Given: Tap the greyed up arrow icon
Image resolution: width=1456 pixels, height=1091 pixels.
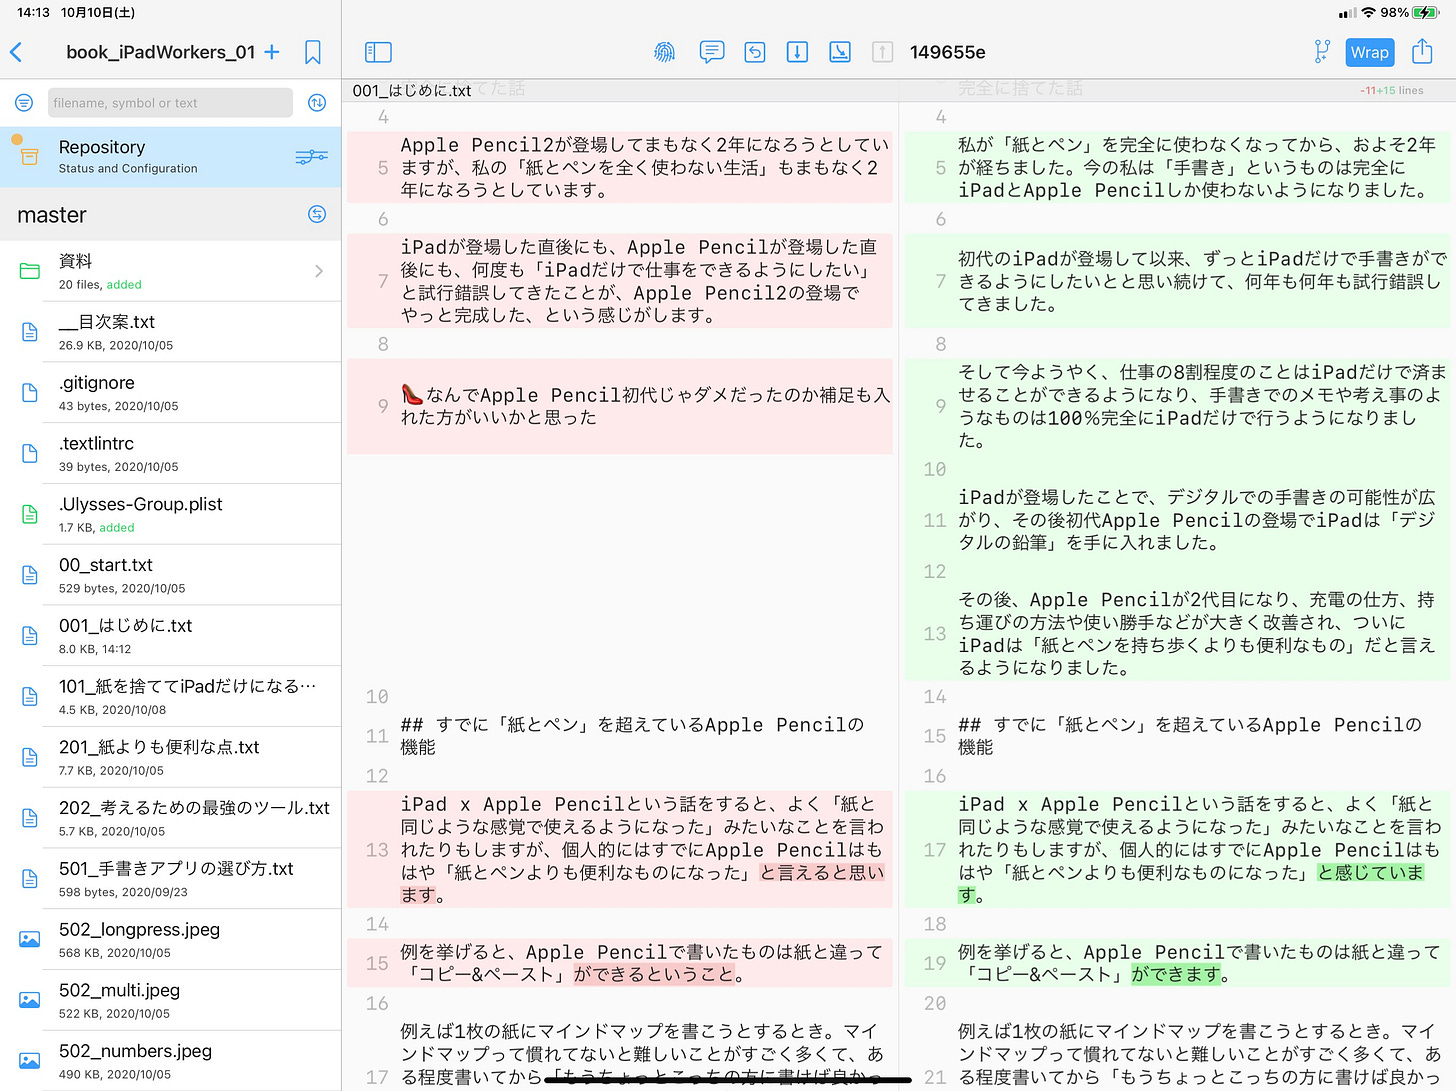Looking at the screenshot, I should 882,52.
